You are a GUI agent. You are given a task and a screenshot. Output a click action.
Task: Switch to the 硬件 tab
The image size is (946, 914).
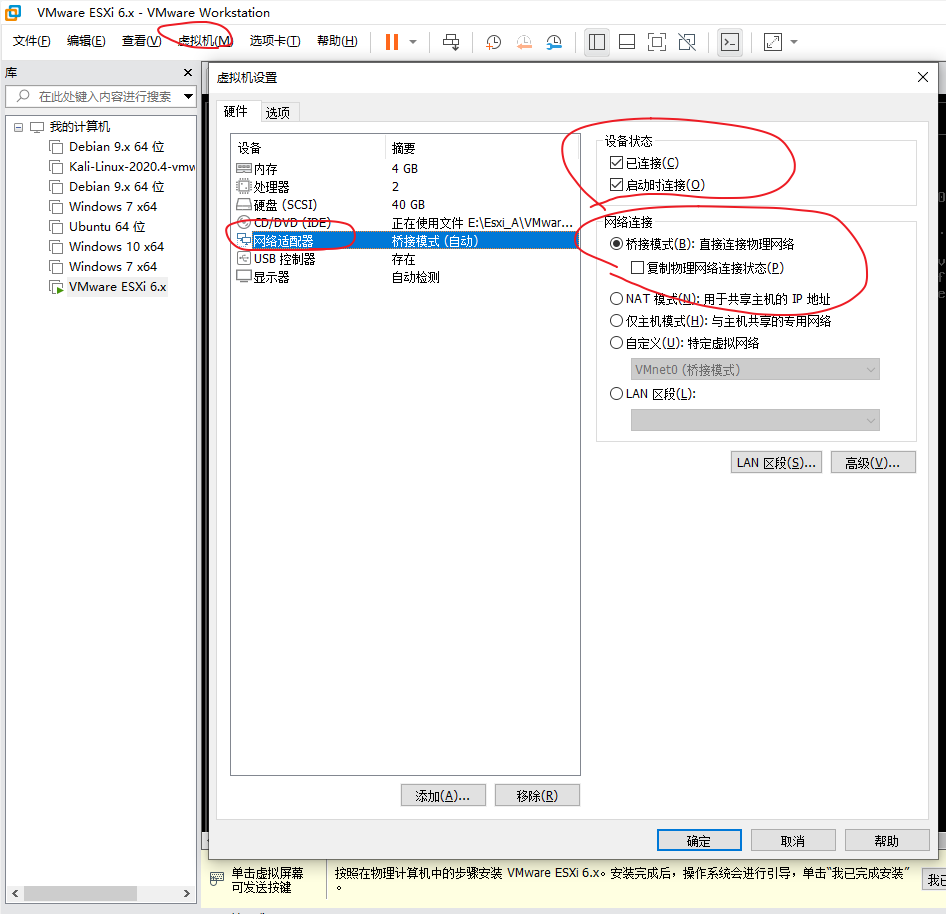point(236,111)
